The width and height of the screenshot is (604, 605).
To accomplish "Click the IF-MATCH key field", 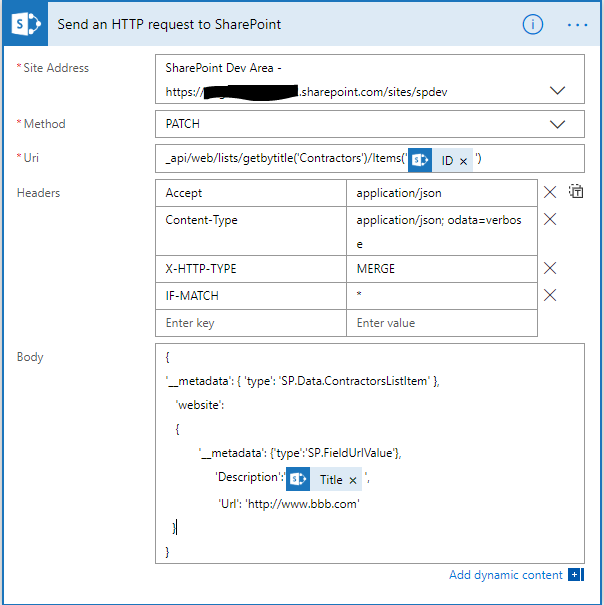I will click(251, 296).
